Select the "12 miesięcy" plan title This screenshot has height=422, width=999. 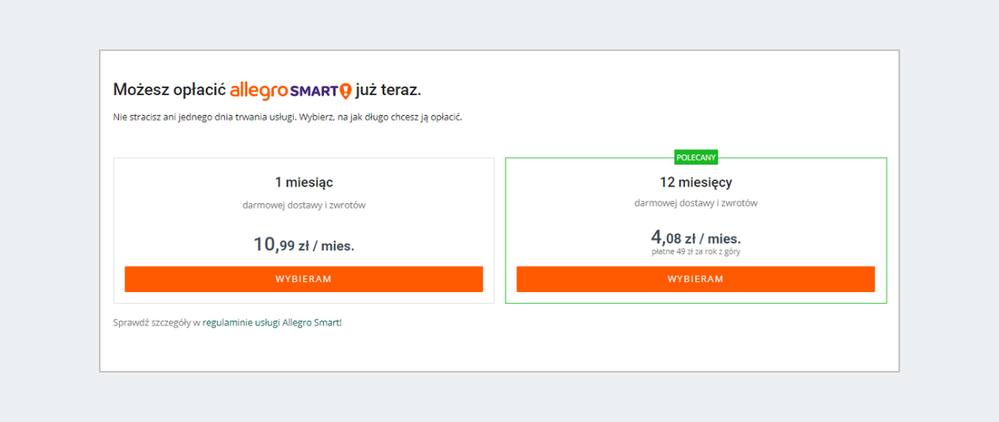[695, 182]
